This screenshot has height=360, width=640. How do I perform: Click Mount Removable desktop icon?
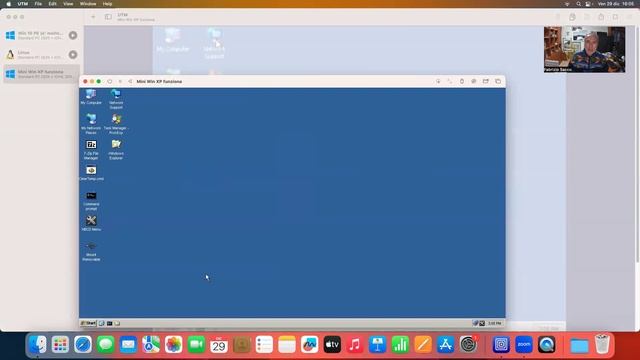91,251
